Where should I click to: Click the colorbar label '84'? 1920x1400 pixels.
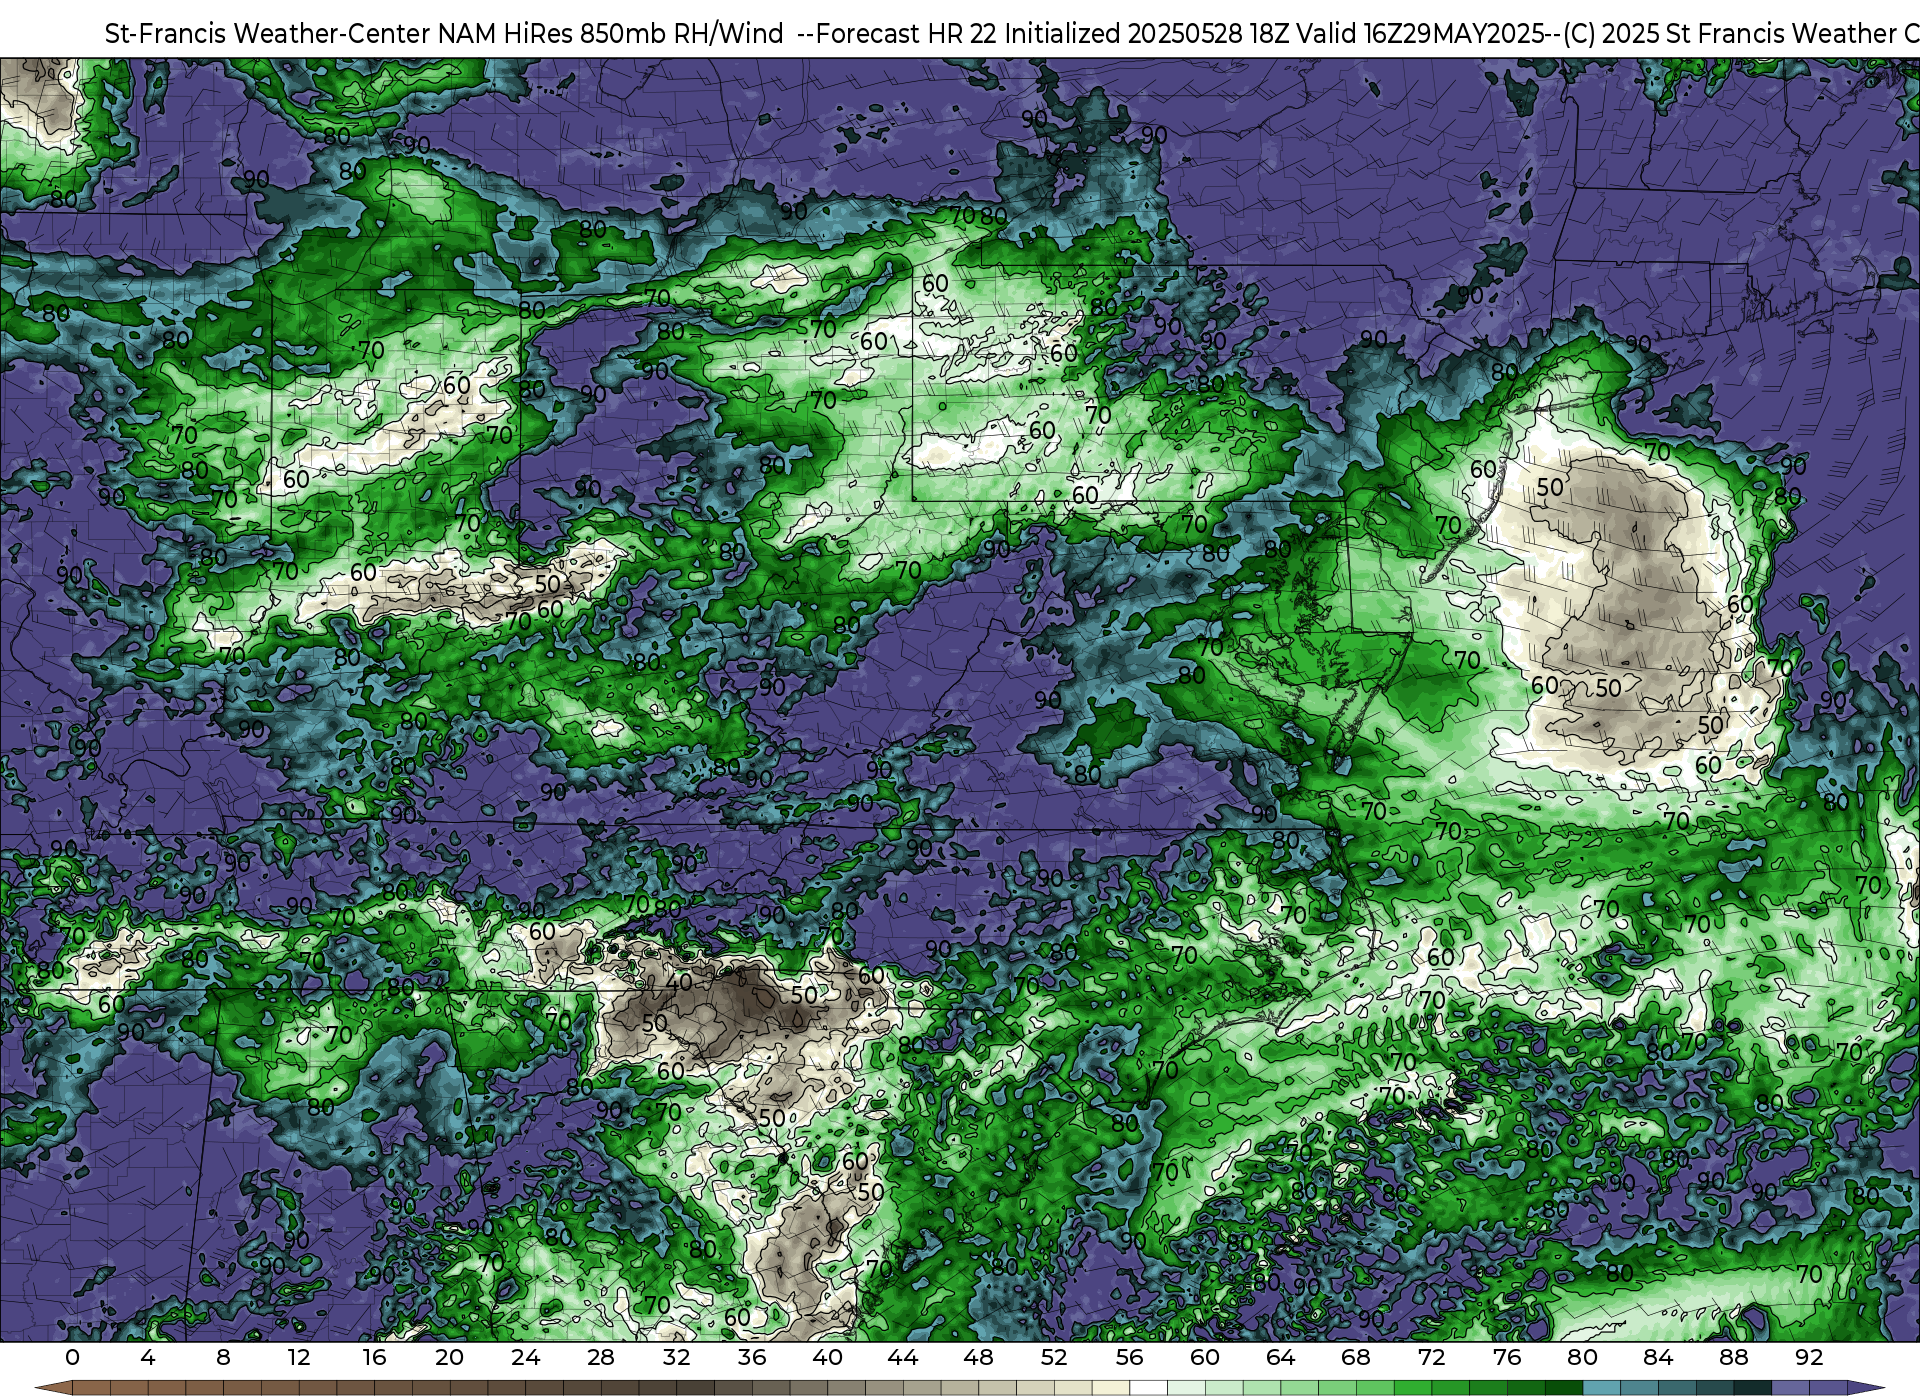[x=1657, y=1357]
